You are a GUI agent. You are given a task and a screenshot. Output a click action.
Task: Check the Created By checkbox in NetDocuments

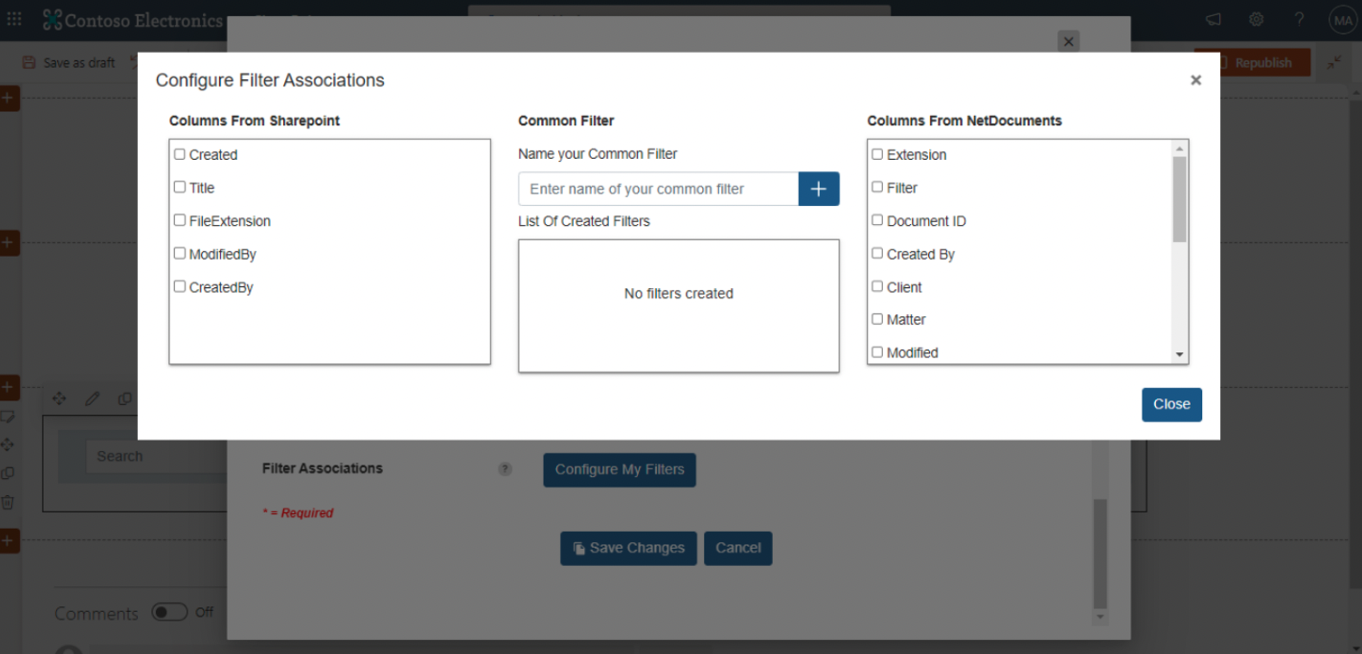coord(877,253)
